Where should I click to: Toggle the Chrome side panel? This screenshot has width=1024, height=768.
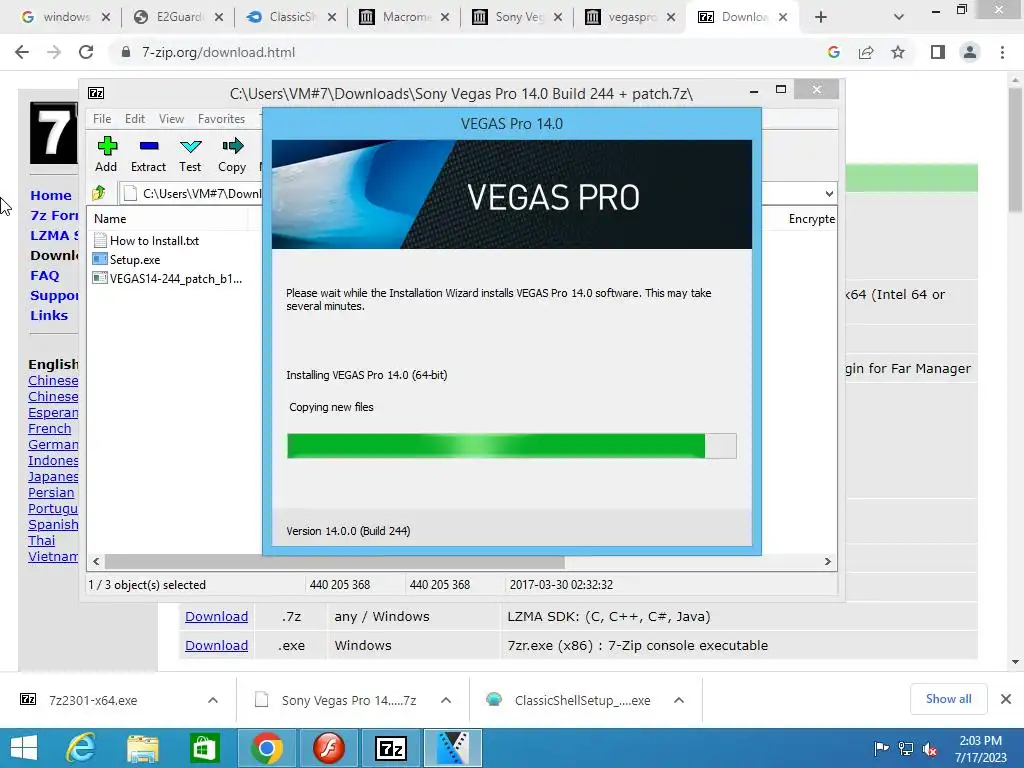pos(938,52)
